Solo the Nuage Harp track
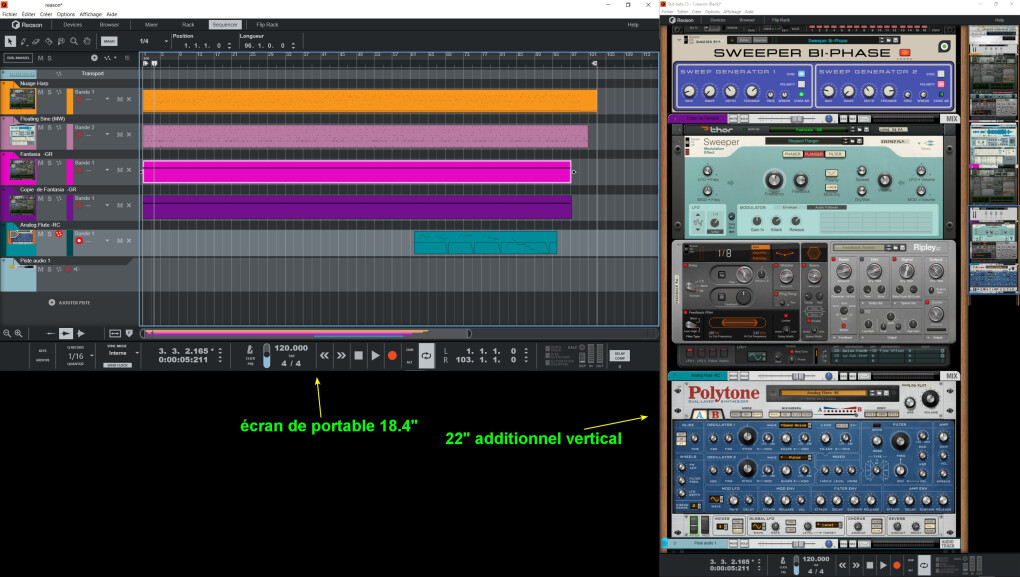This screenshot has width=1020, height=577. pos(49,92)
